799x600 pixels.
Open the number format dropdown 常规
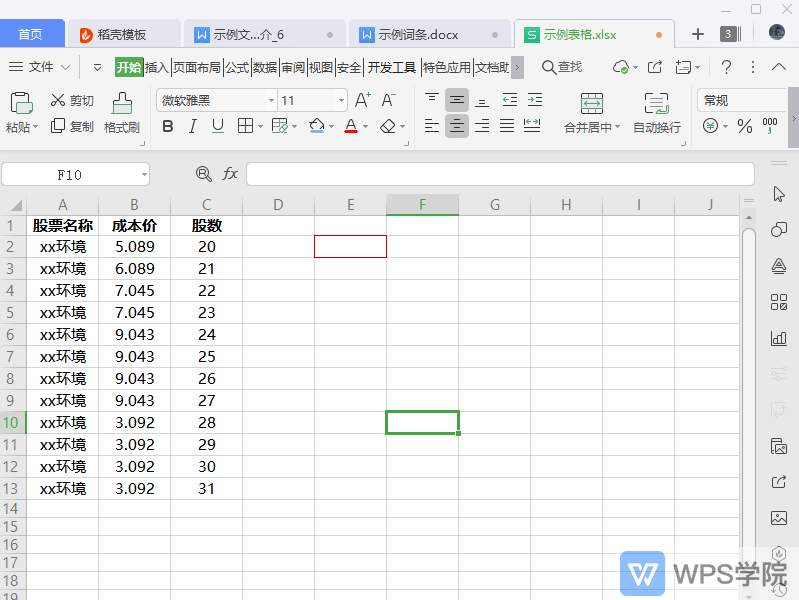pos(745,100)
